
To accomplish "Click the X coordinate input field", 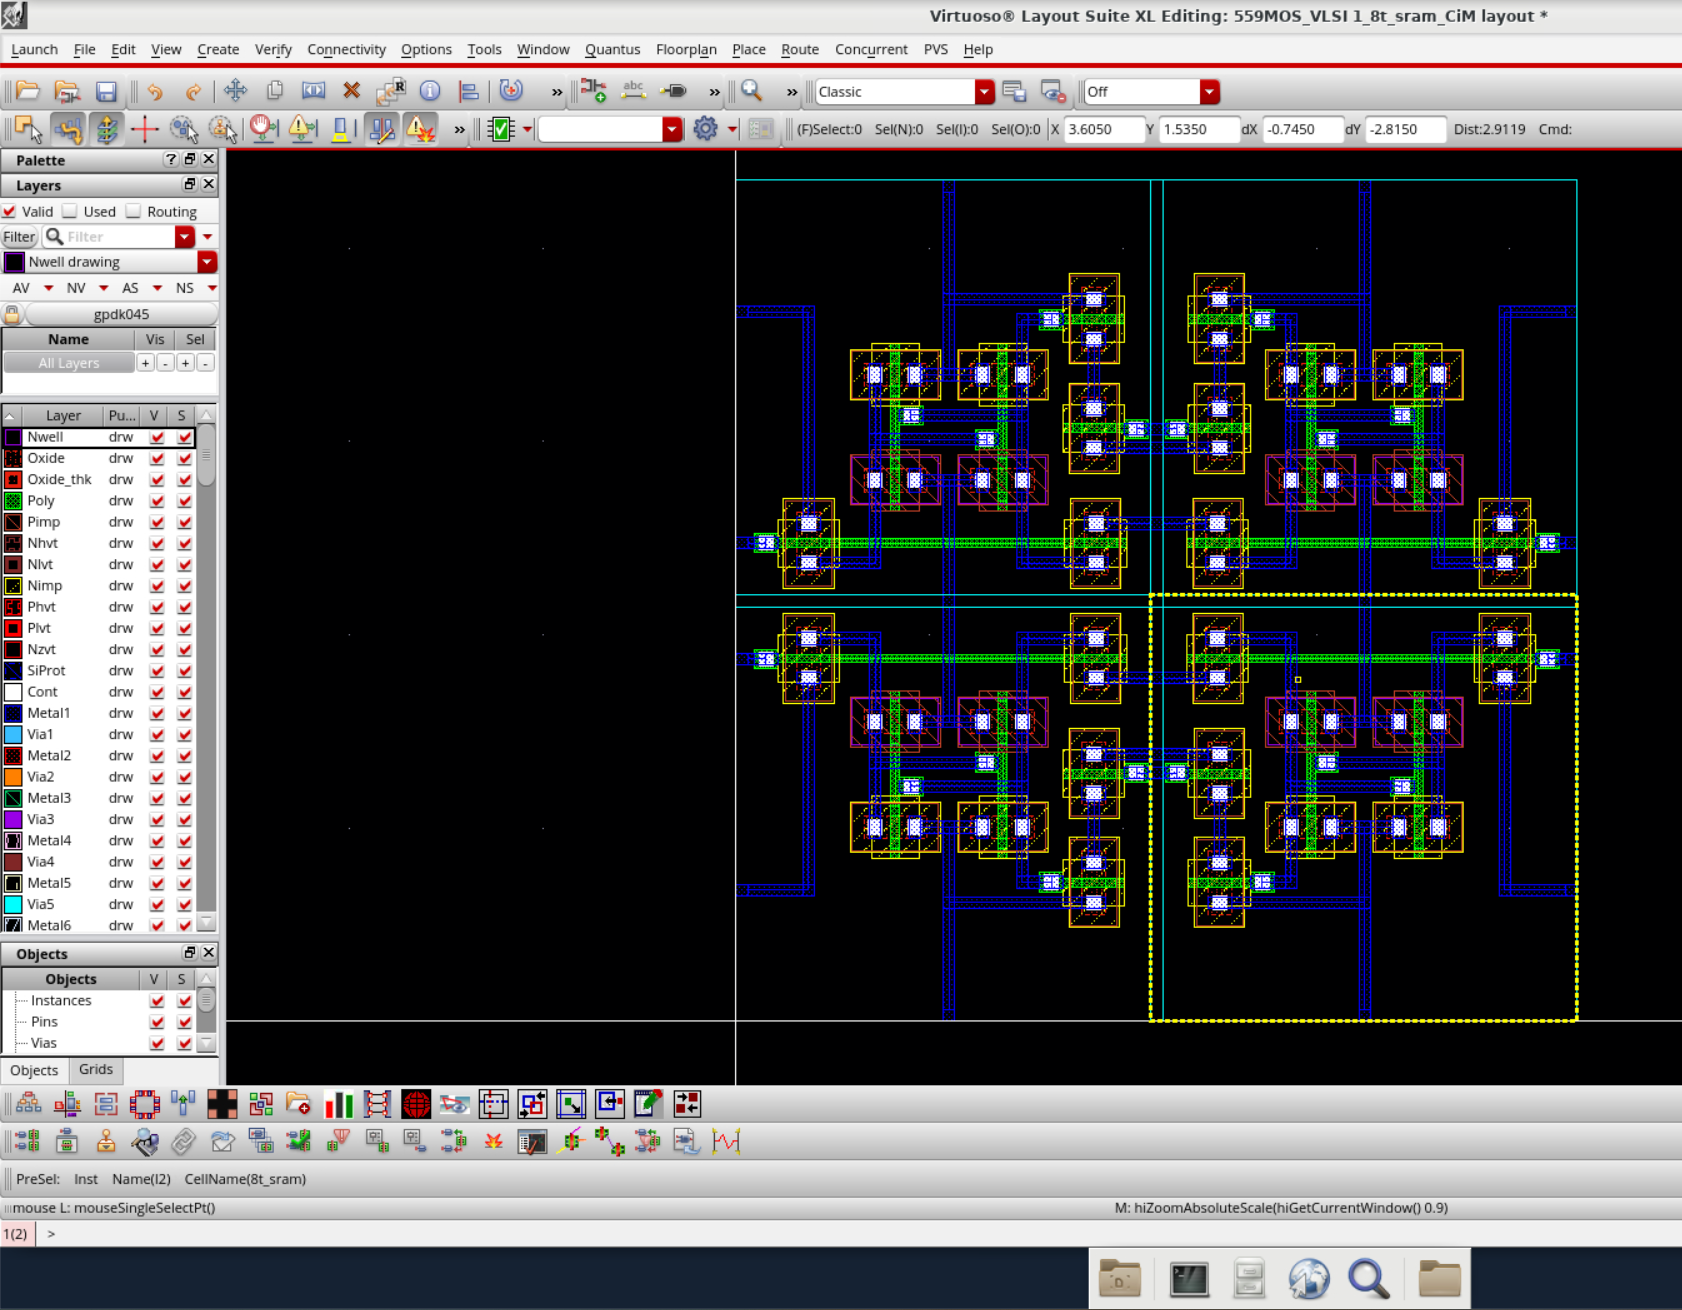I will pyautogui.click(x=1102, y=129).
